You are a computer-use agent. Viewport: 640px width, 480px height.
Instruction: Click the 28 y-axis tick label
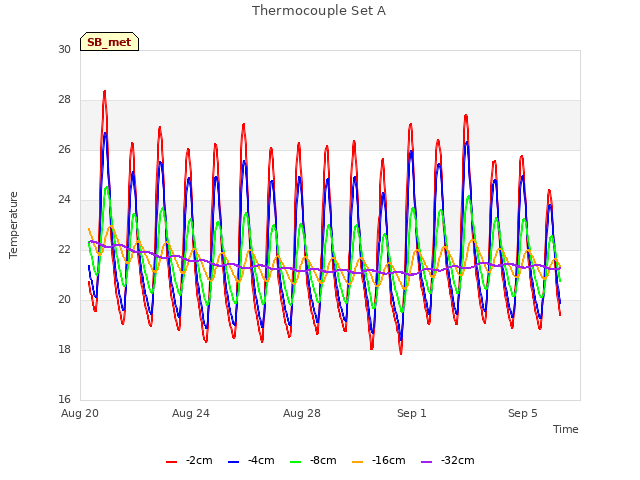(x=64, y=100)
